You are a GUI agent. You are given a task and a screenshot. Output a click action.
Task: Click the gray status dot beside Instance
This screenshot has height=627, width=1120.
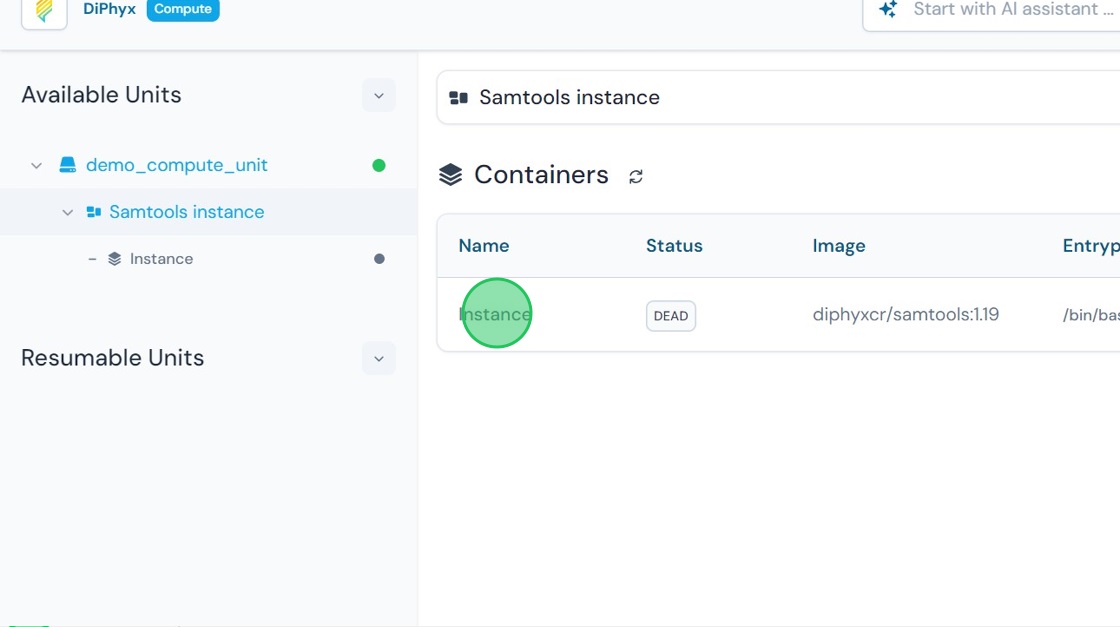click(x=379, y=259)
